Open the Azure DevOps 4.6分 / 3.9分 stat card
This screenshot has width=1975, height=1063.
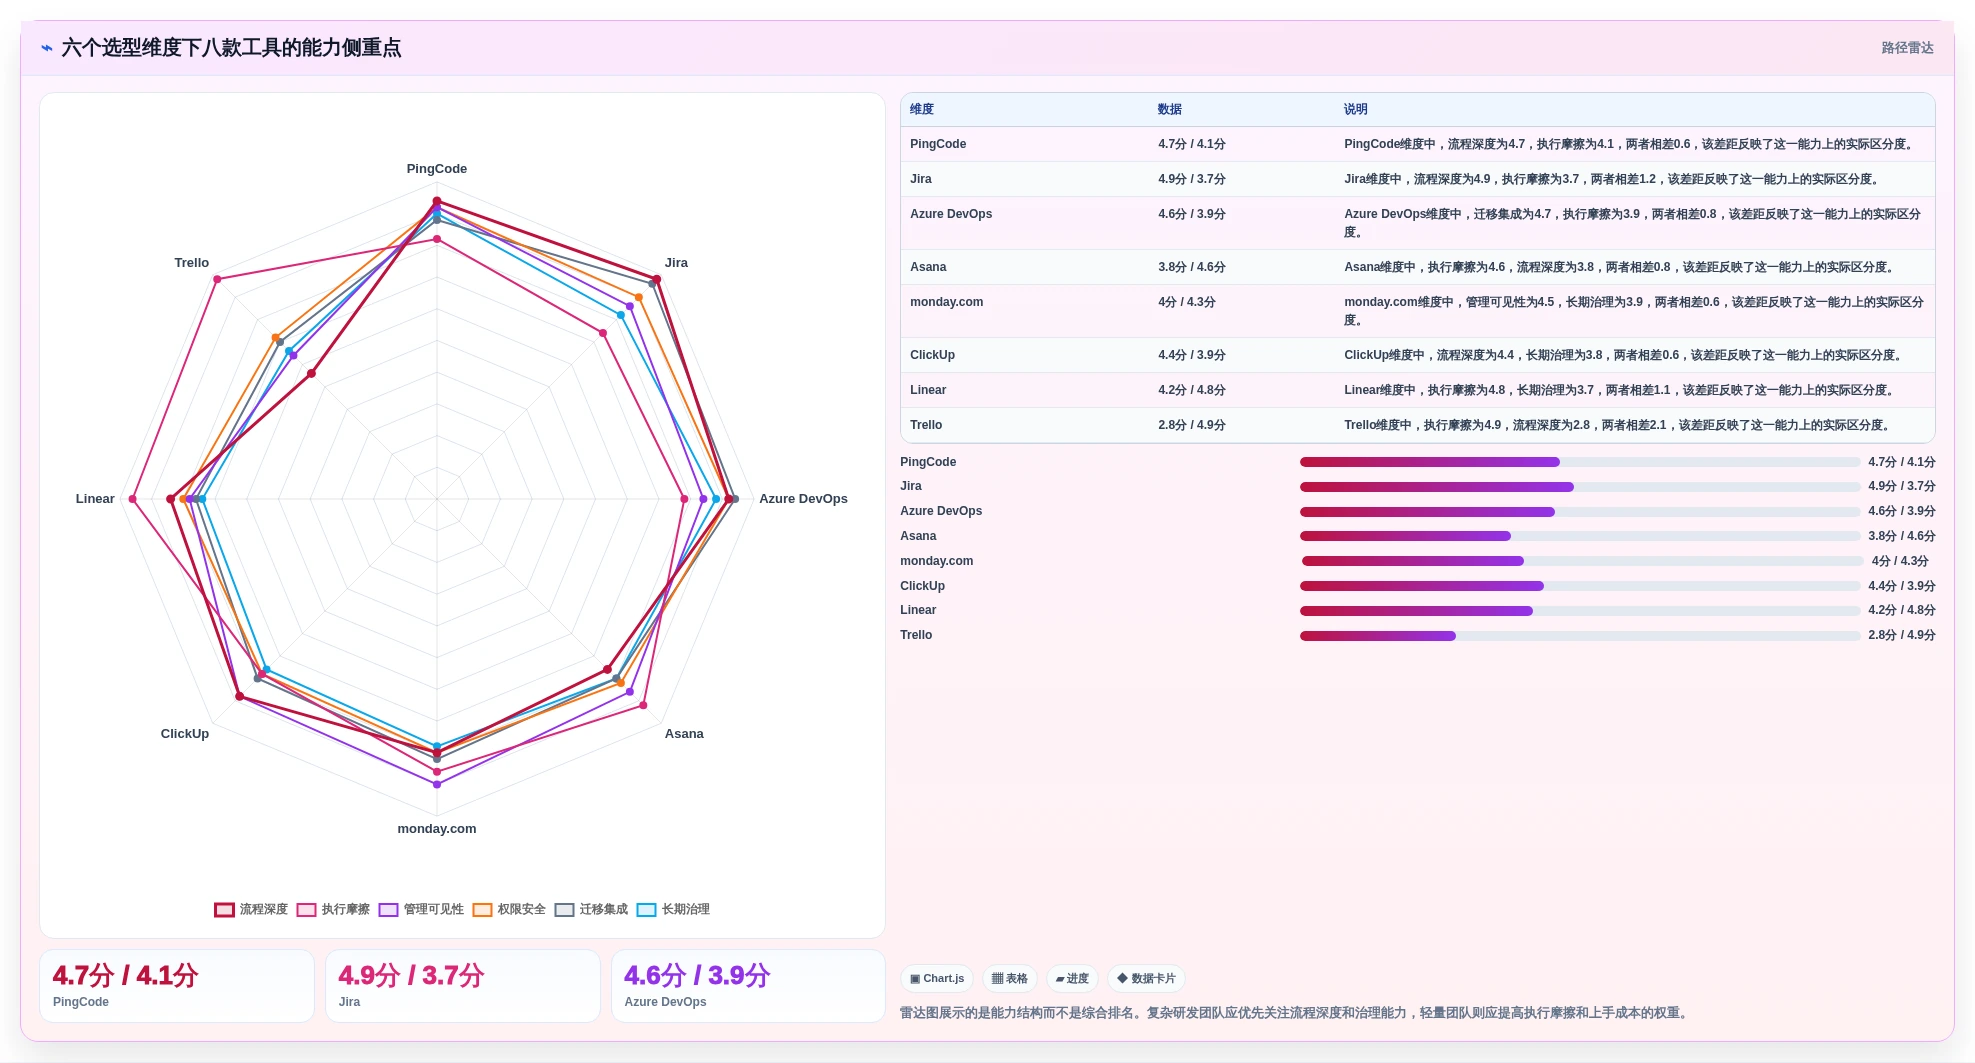[x=749, y=986]
